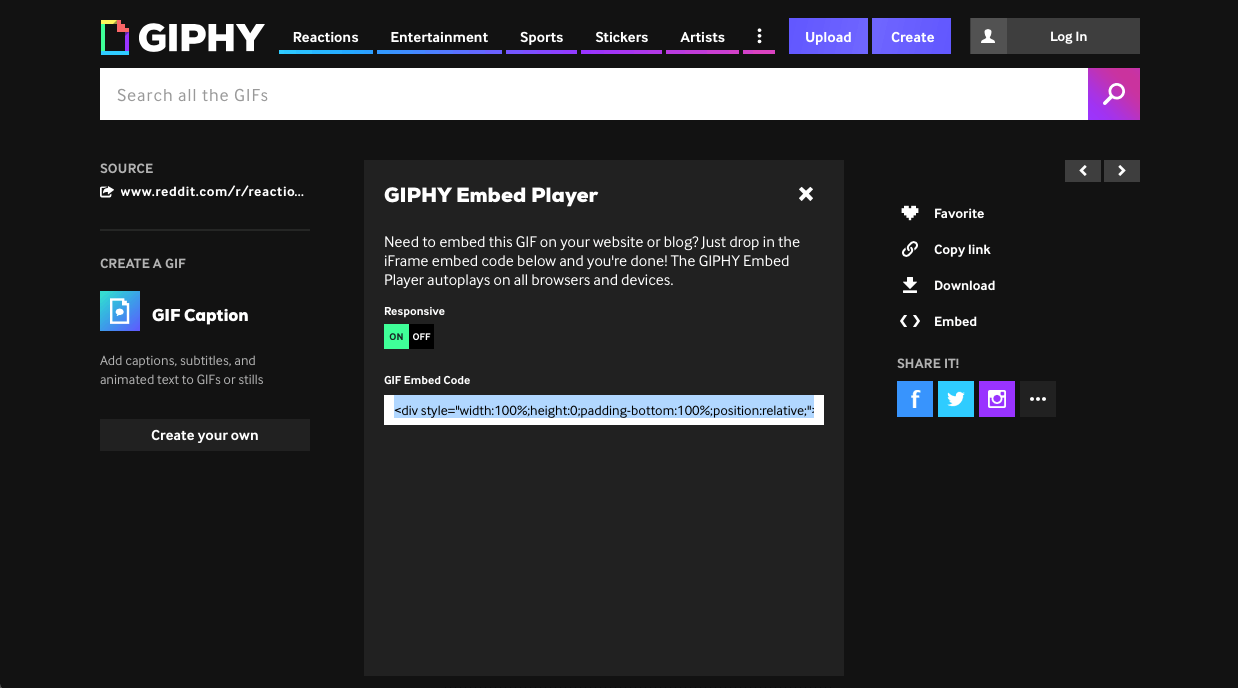The height and width of the screenshot is (688, 1238).
Task: Share on Facebook
Action: click(915, 399)
